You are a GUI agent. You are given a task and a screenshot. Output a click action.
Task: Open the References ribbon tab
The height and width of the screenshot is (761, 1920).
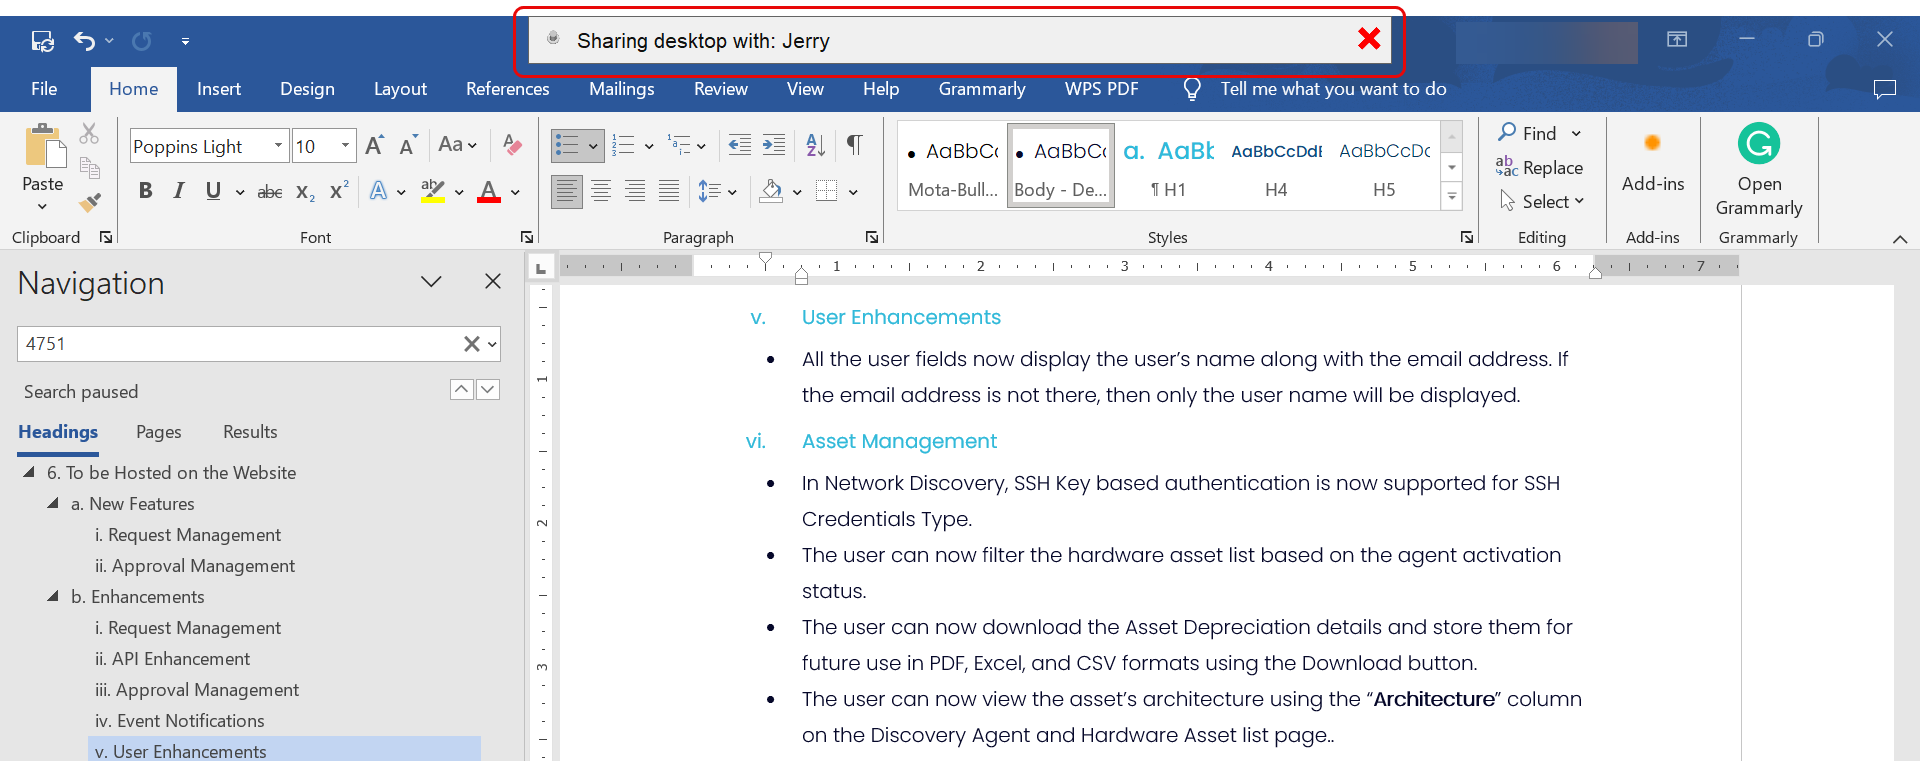tap(507, 89)
